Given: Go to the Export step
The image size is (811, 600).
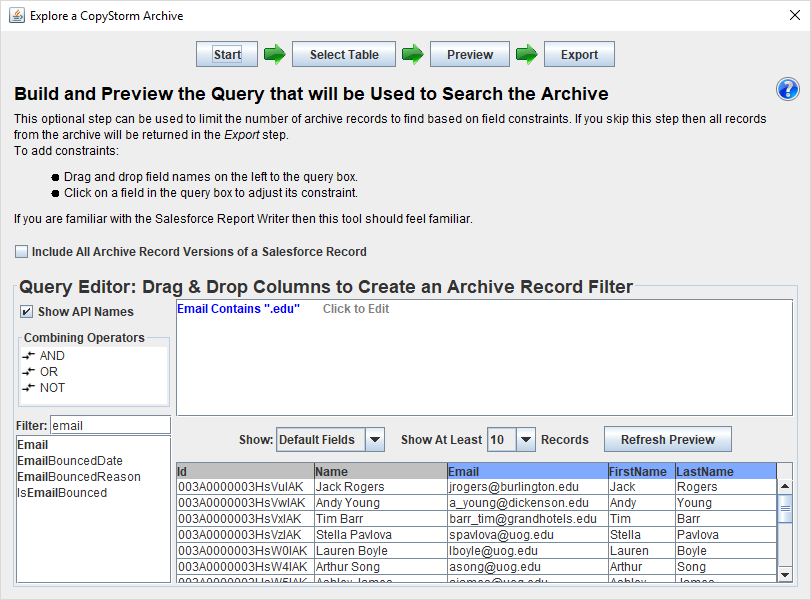Looking at the screenshot, I should [x=579, y=54].
